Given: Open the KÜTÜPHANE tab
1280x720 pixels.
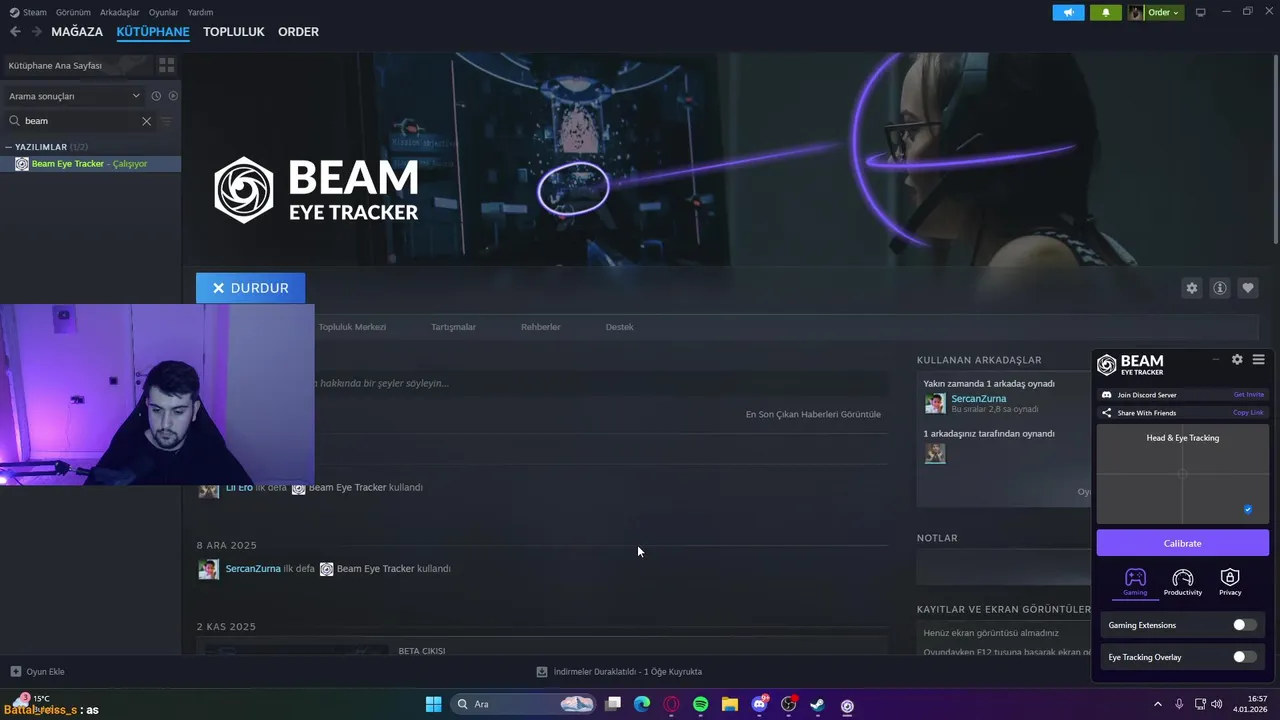Looking at the screenshot, I should tap(153, 32).
